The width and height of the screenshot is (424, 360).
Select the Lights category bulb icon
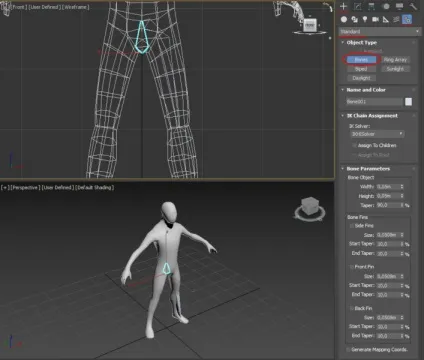[x=365, y=19]
